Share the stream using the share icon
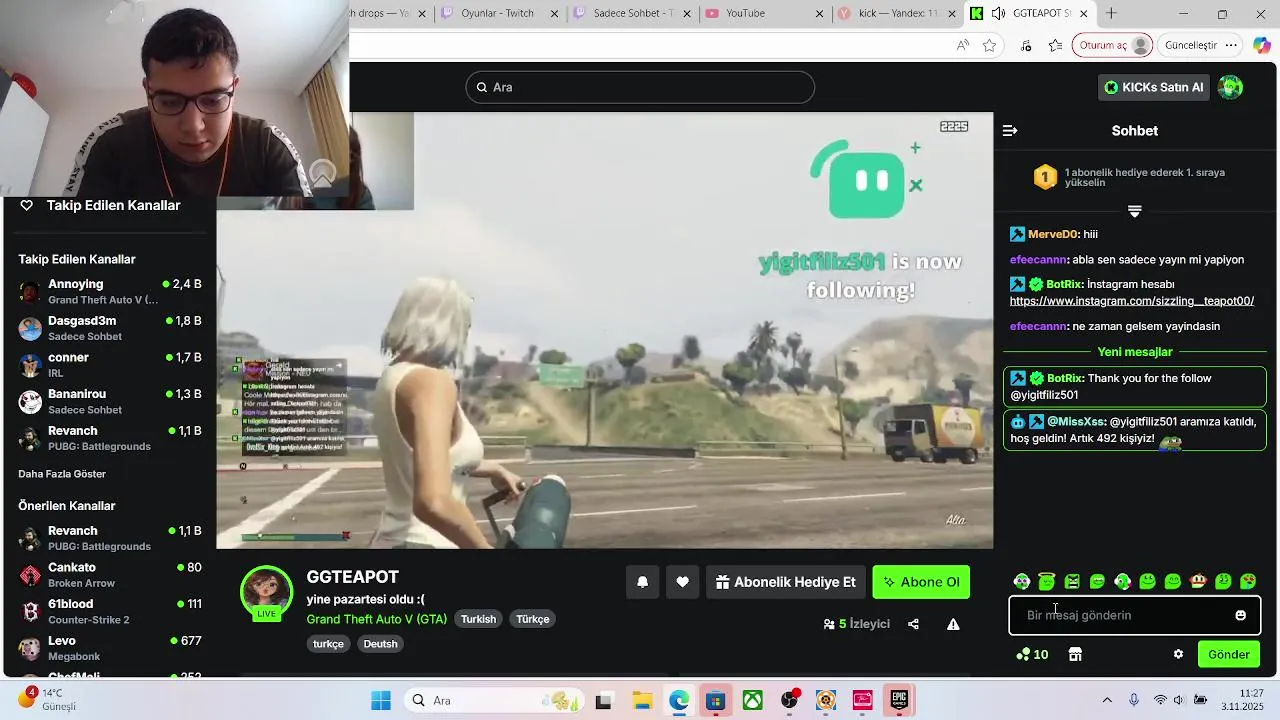Viewport: 1280px width, 720px height. (x=913, y=624)
